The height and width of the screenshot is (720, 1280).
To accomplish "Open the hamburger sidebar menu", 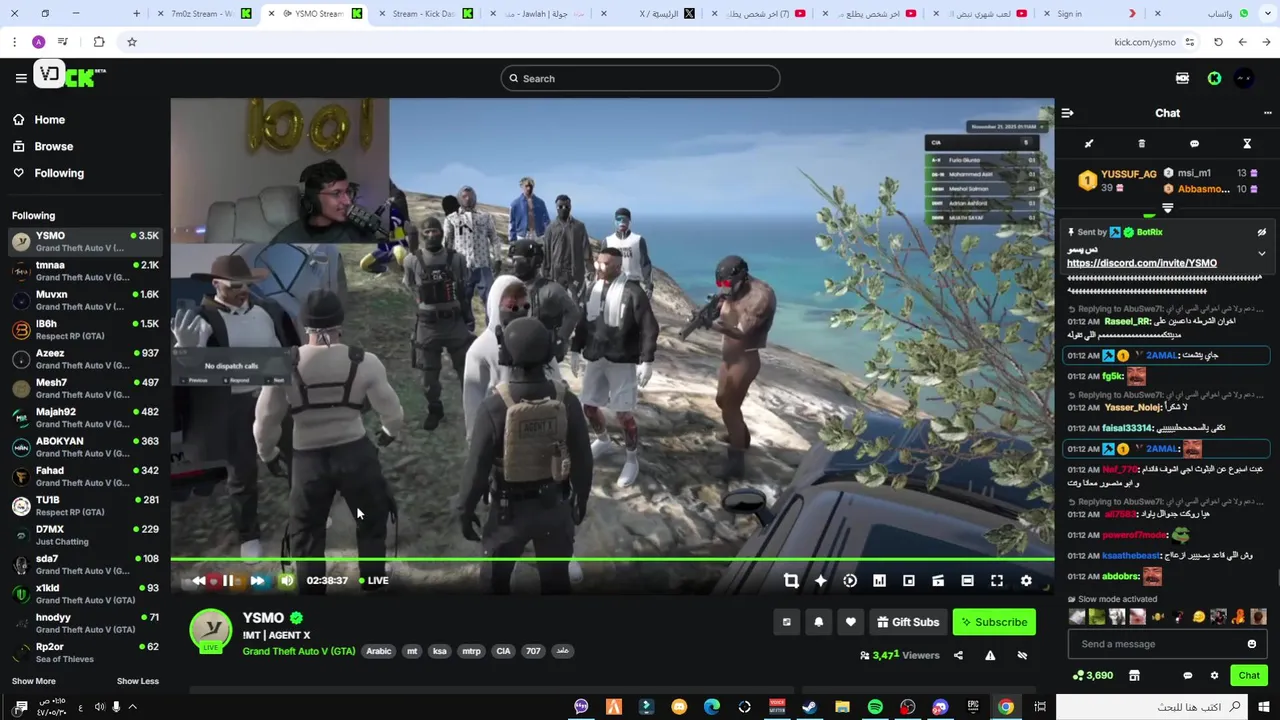I will pyautogui.click(x=21, y=78).
